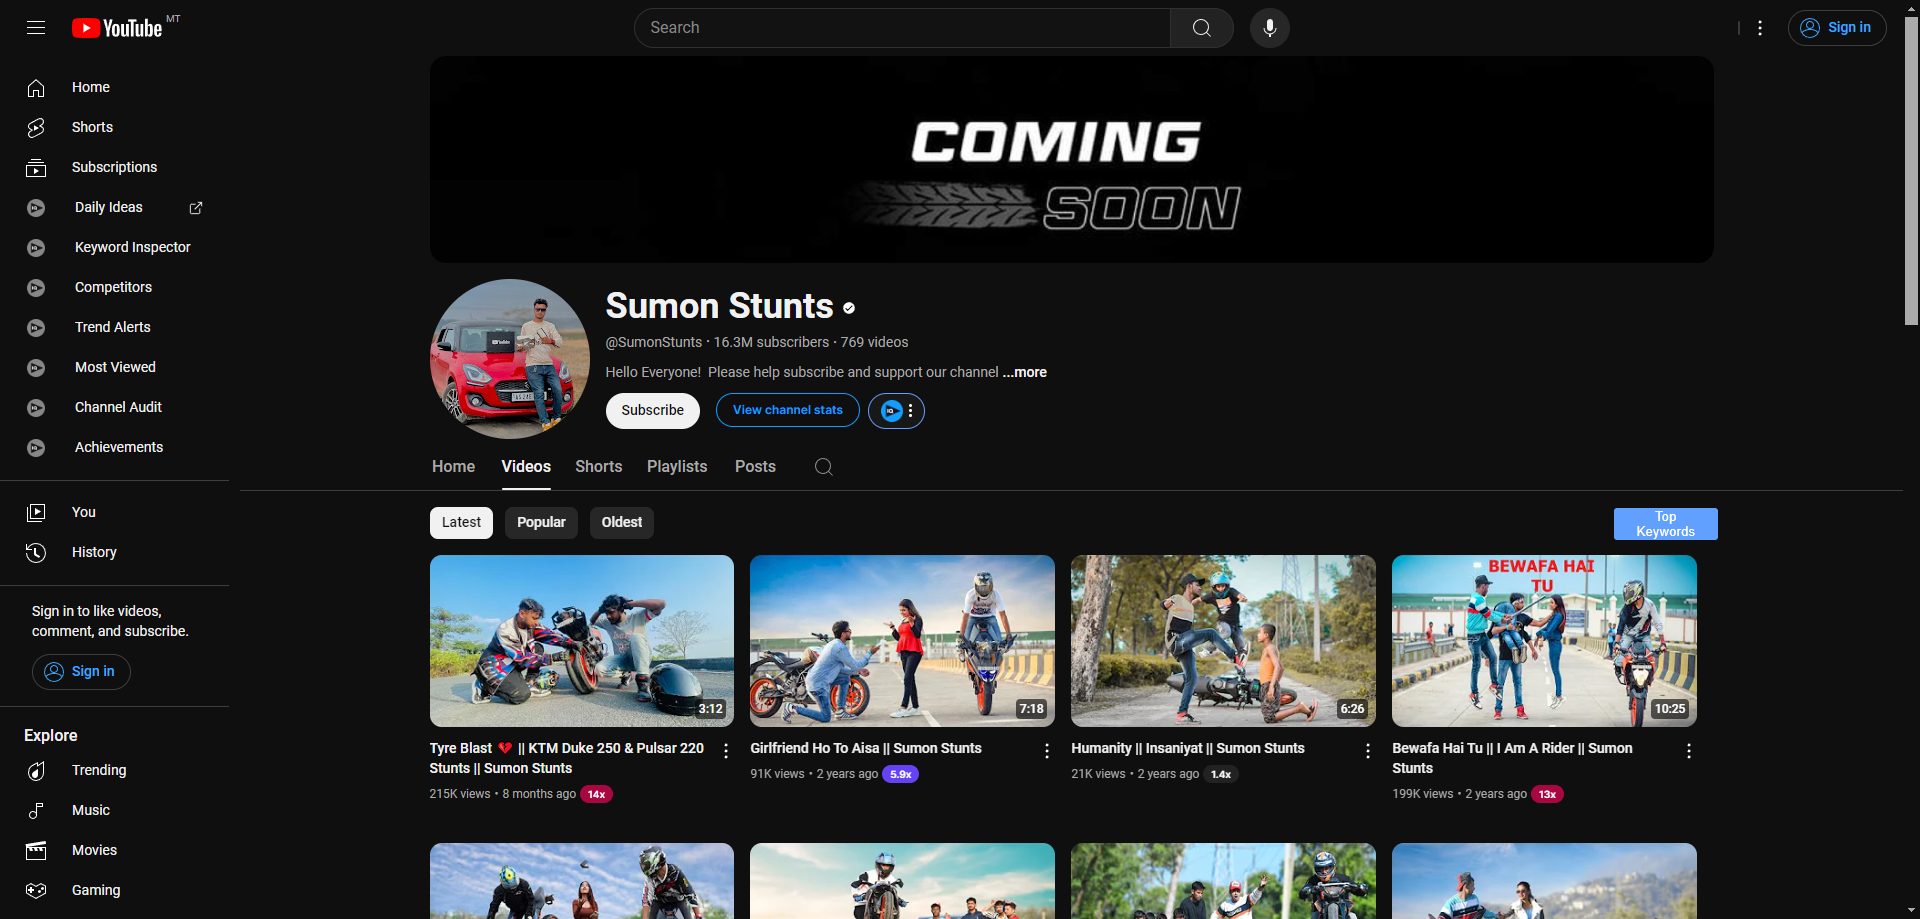Click the page vertical scrollbar
The height and width of the screenshot is (919, 1920).
pyautogui.click(x=1911, y=170)
